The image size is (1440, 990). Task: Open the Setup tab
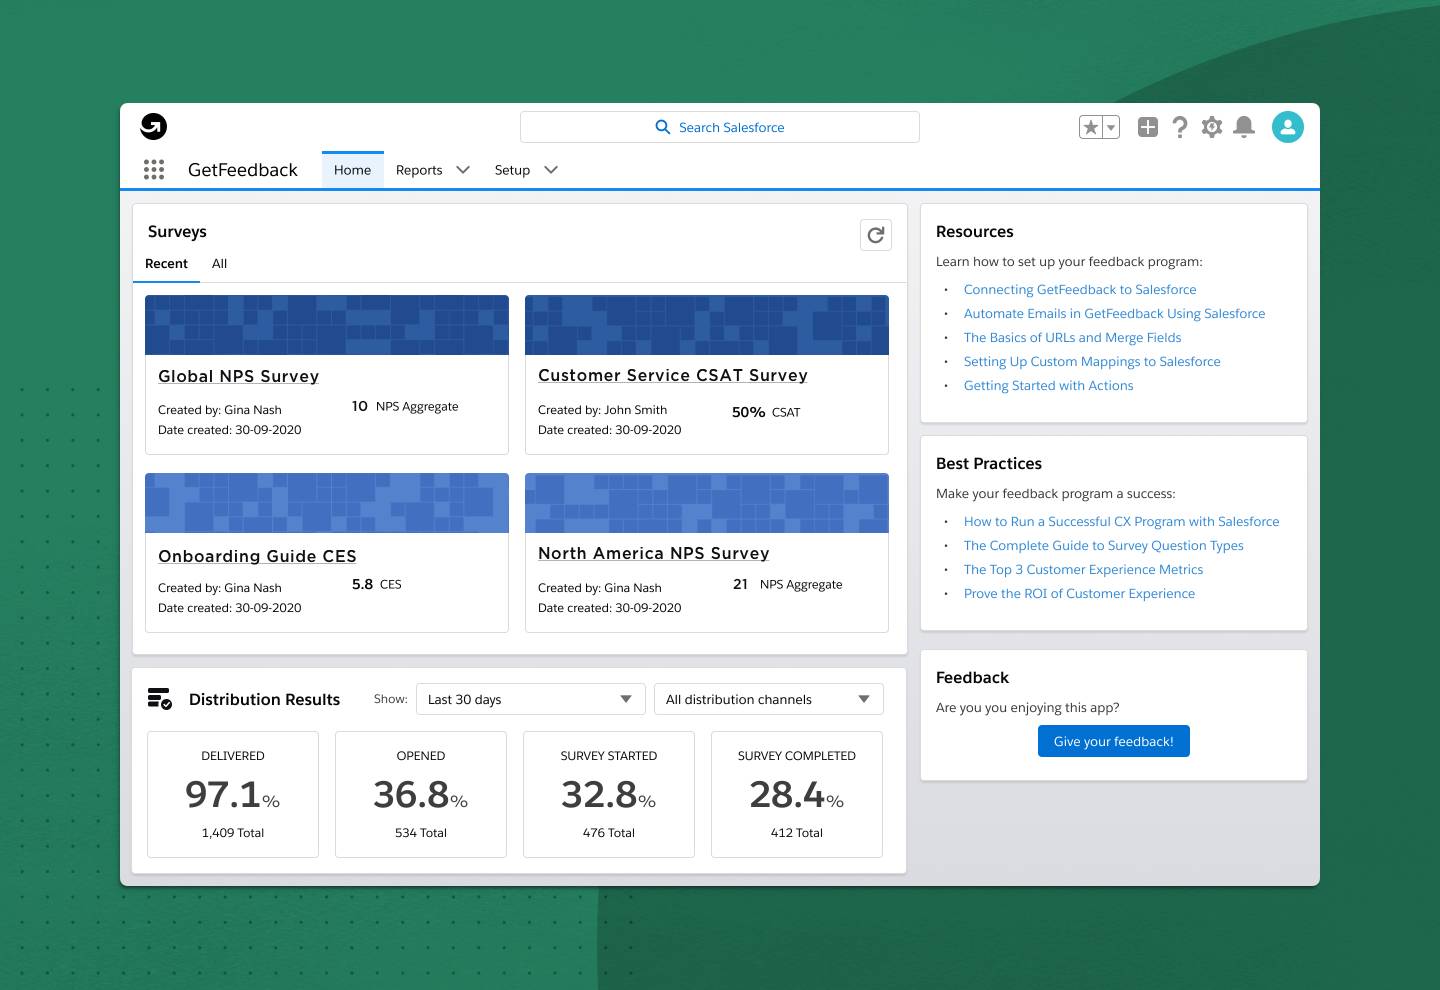[x=512, y=170]
